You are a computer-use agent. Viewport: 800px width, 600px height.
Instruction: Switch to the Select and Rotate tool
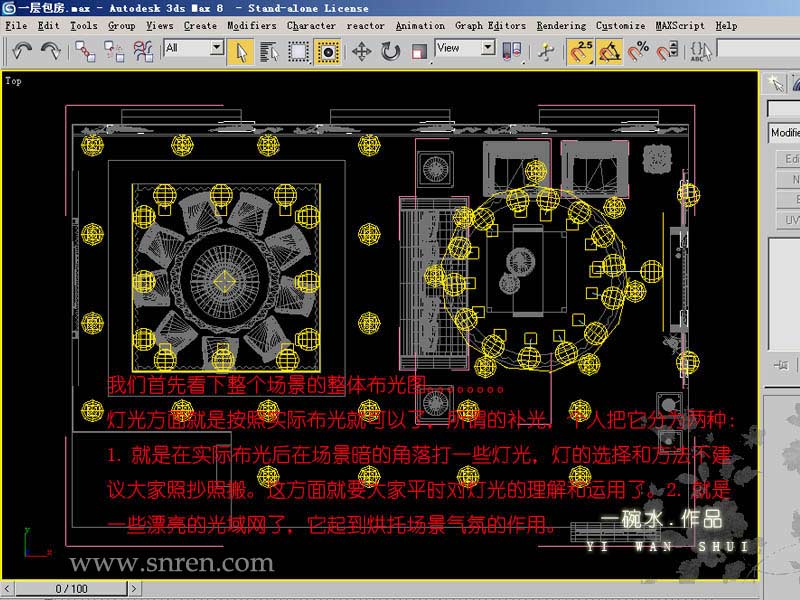391,52
